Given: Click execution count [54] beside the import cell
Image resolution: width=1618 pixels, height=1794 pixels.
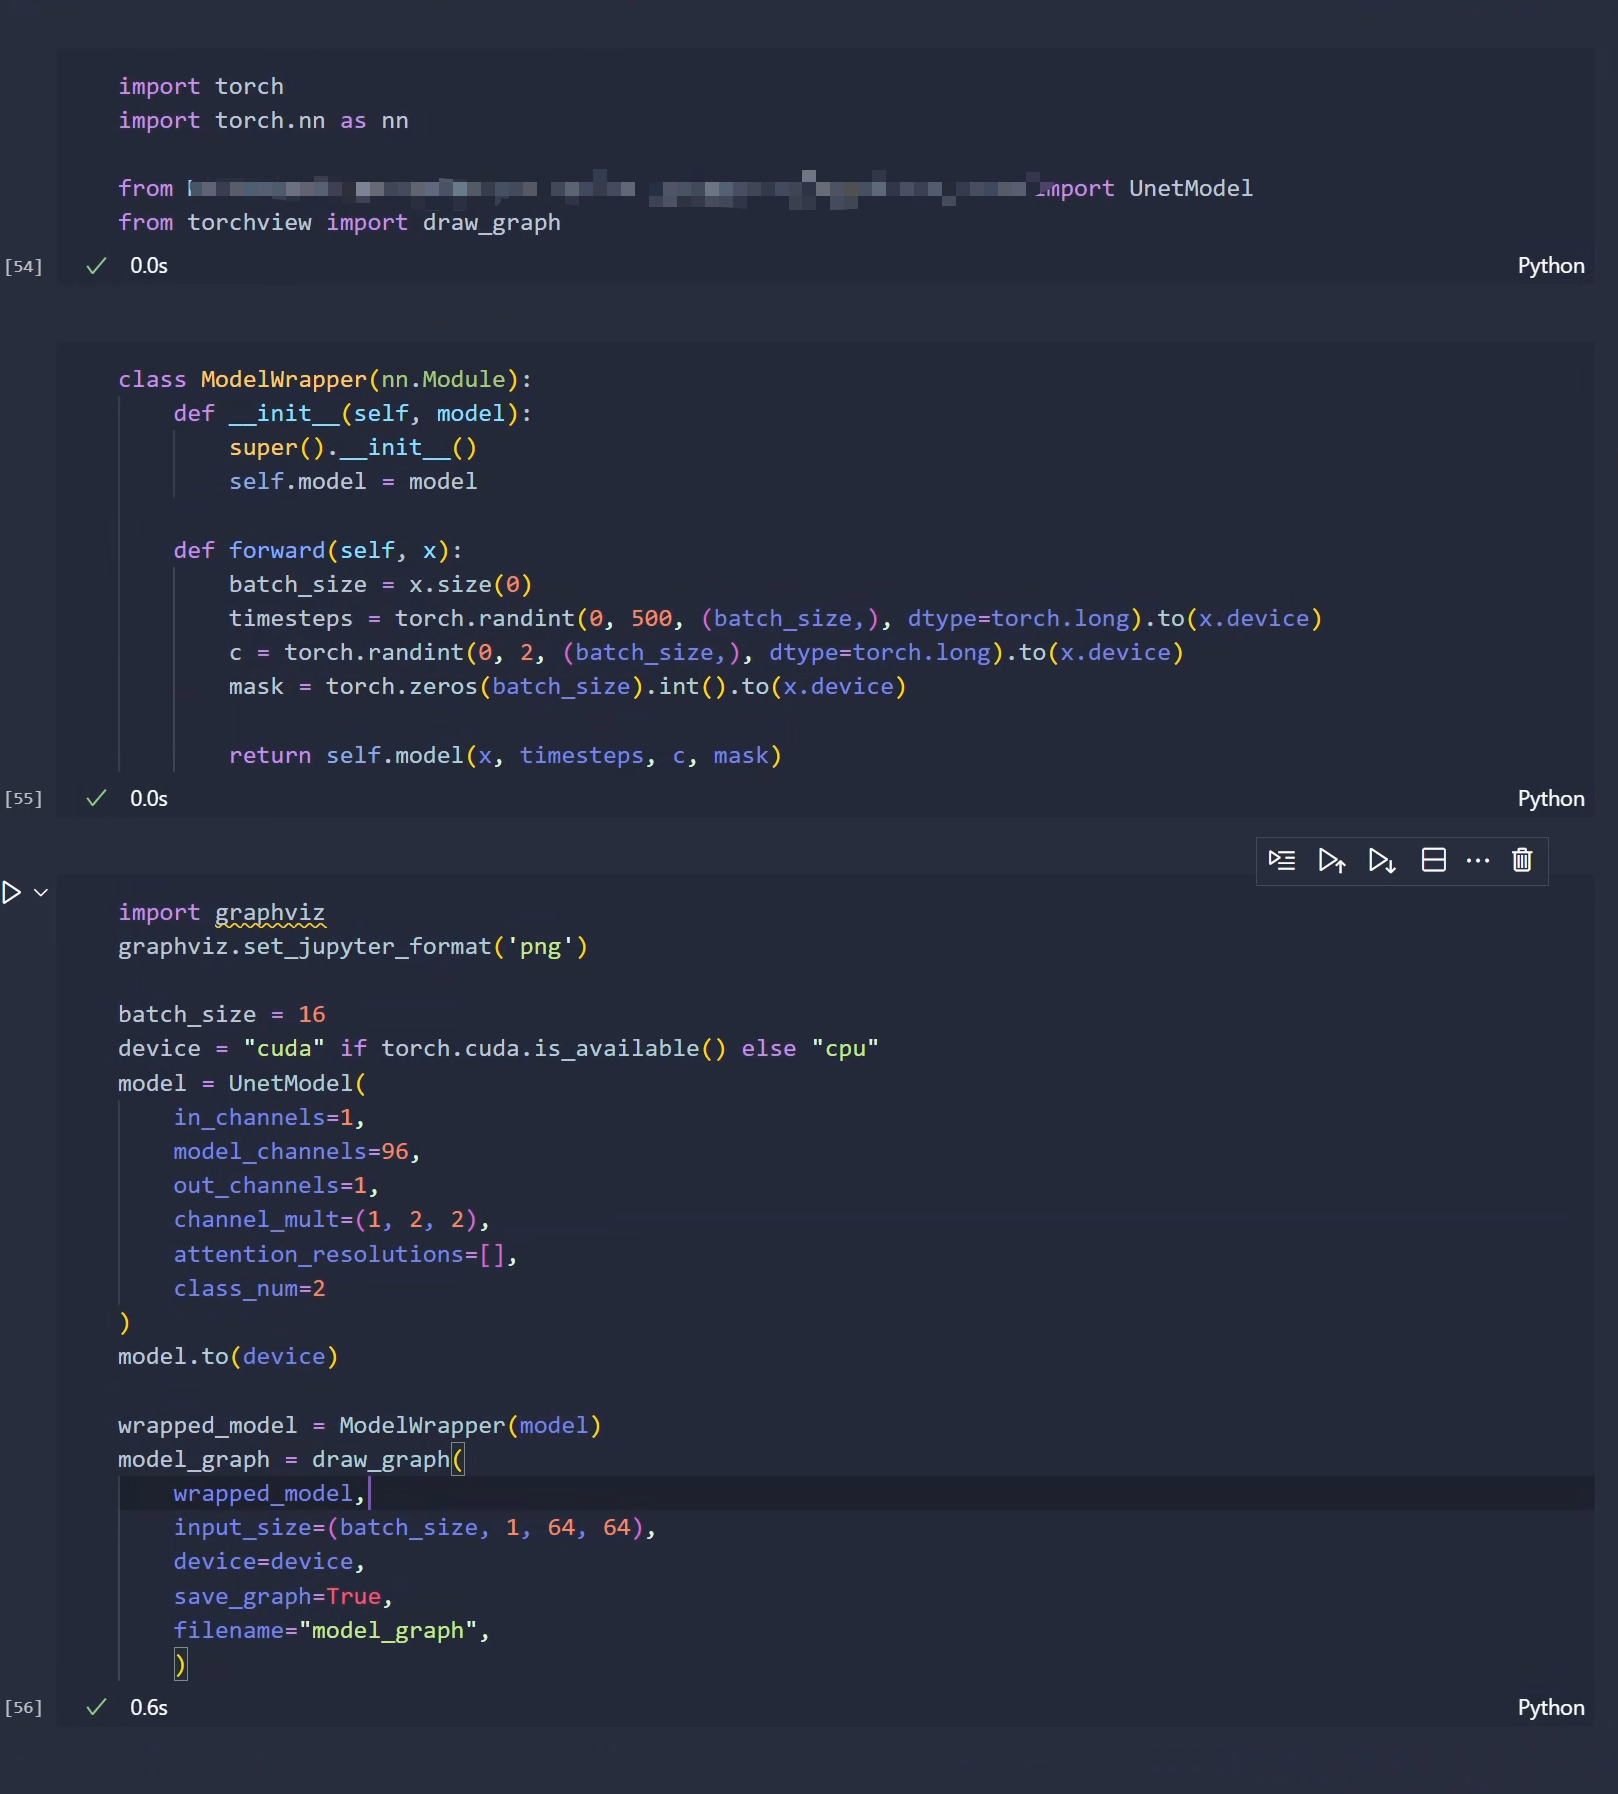Looking at the screenshot, I should (x=24, y=265).
